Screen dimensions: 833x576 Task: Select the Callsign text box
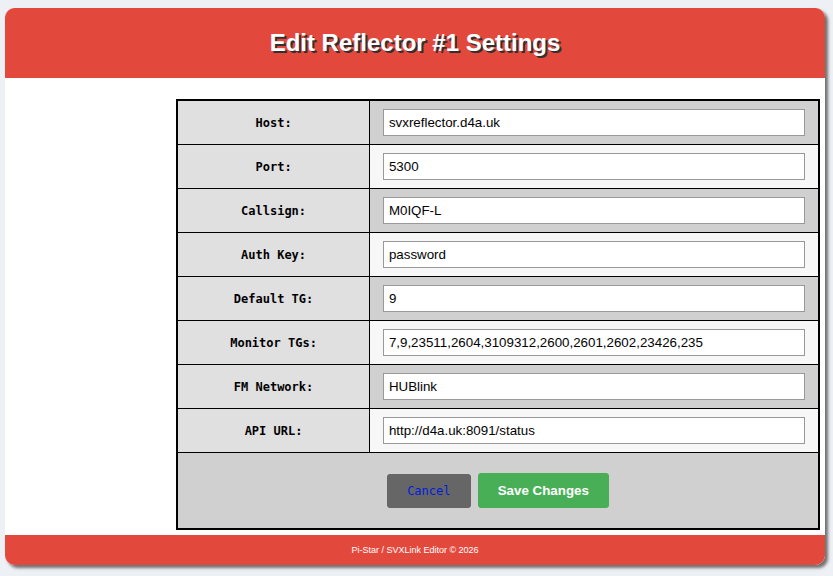(x=593, y=211)
